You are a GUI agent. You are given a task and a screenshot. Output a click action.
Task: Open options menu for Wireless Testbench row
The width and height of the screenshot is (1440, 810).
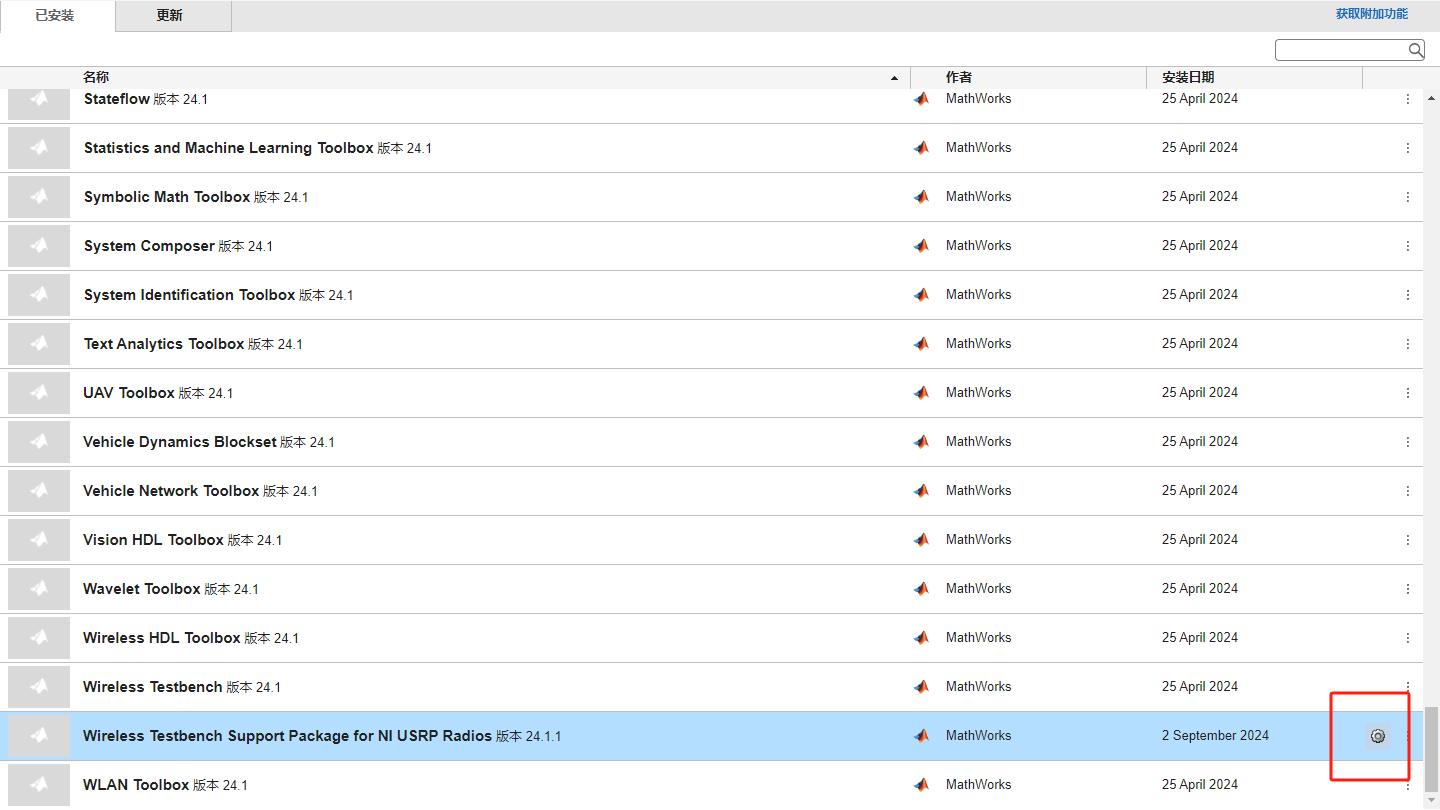pos(1408,687)
